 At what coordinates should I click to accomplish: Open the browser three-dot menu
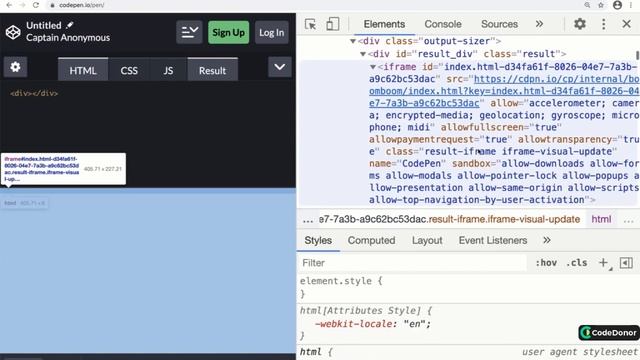(631, 5)
